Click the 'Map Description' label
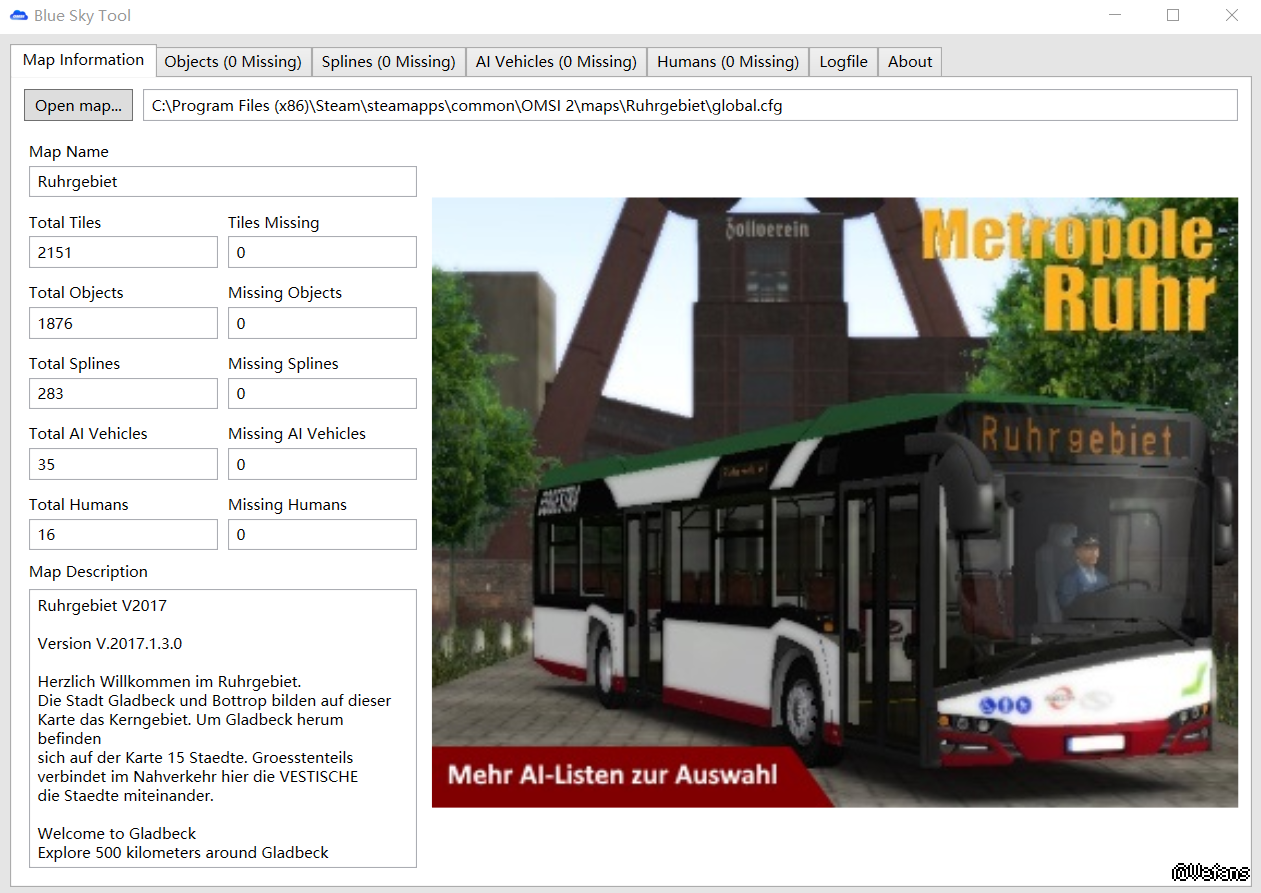The height and width of the screenshot is (893, 1261). click(x=88, y=572)
